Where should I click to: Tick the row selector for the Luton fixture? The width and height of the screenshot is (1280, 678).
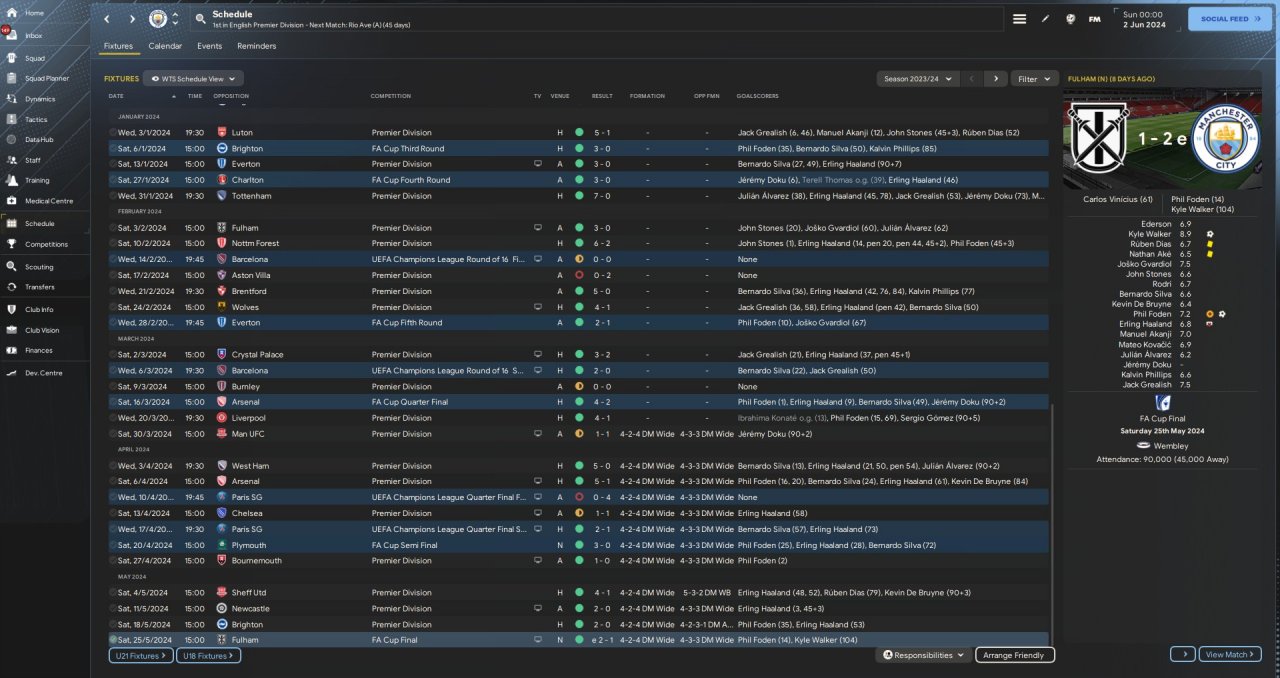(x=113, y=132)
